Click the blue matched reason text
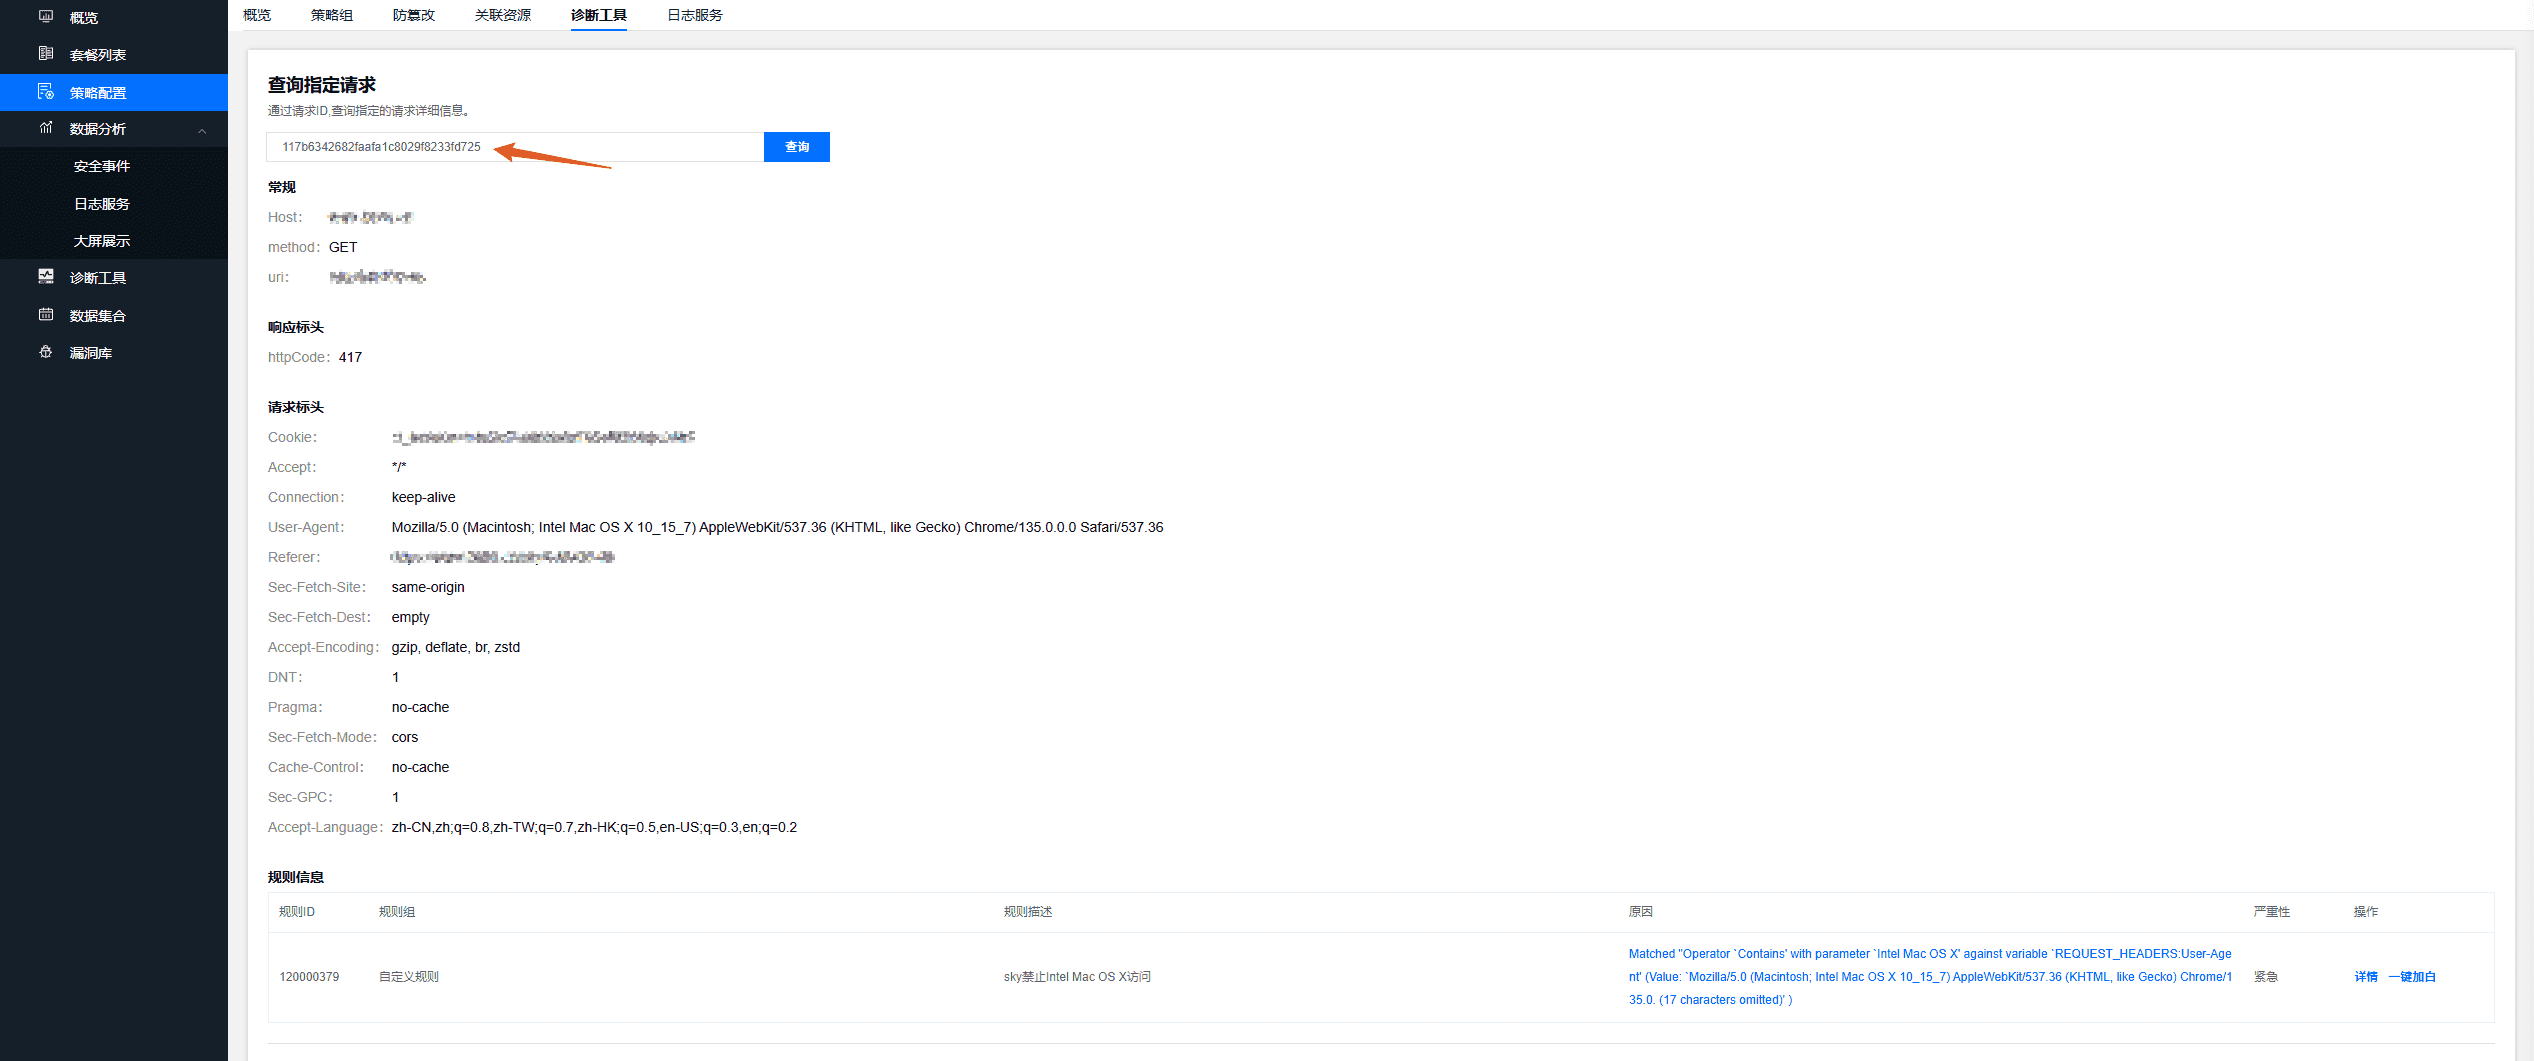This screenshot has height=1061, width=2534. click(x=1929, y=977)
